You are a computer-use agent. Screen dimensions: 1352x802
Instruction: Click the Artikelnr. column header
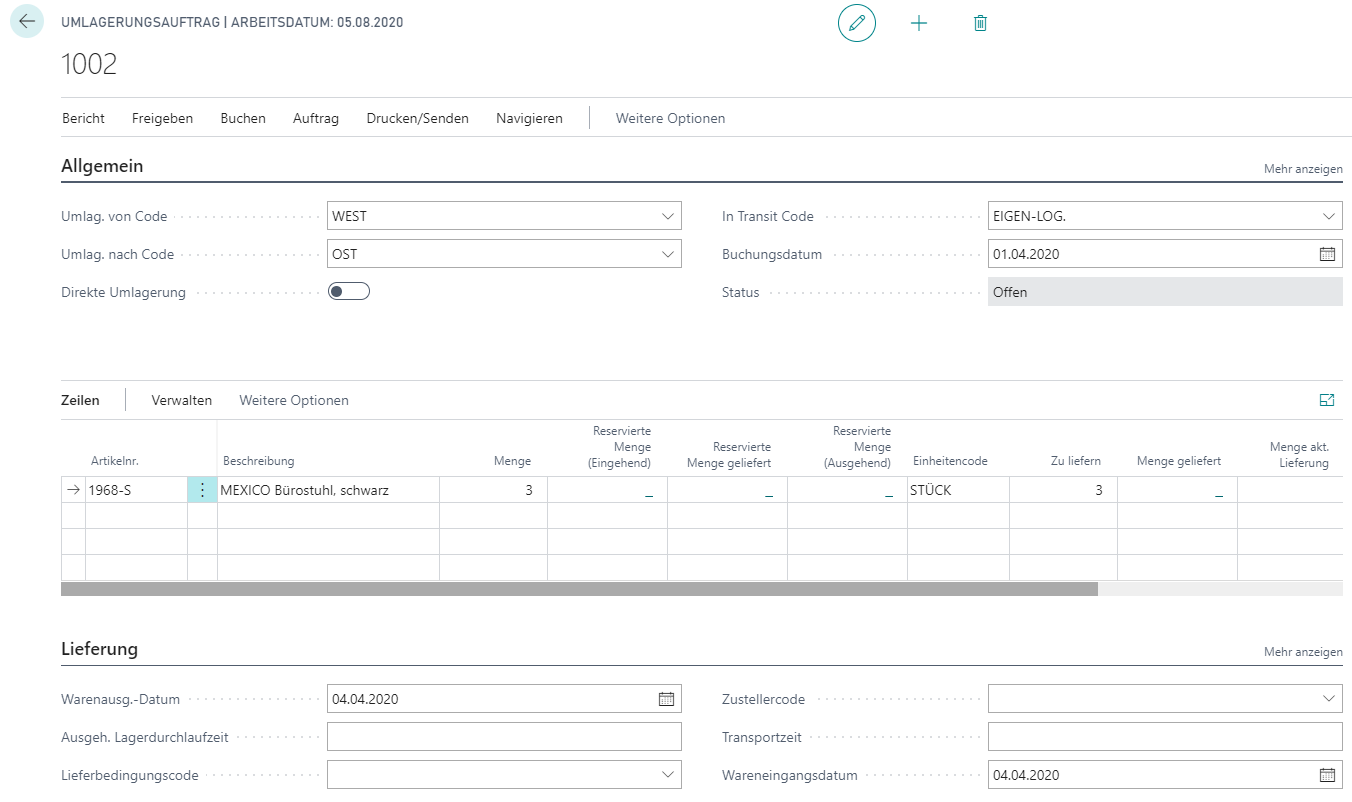(114, 461)
